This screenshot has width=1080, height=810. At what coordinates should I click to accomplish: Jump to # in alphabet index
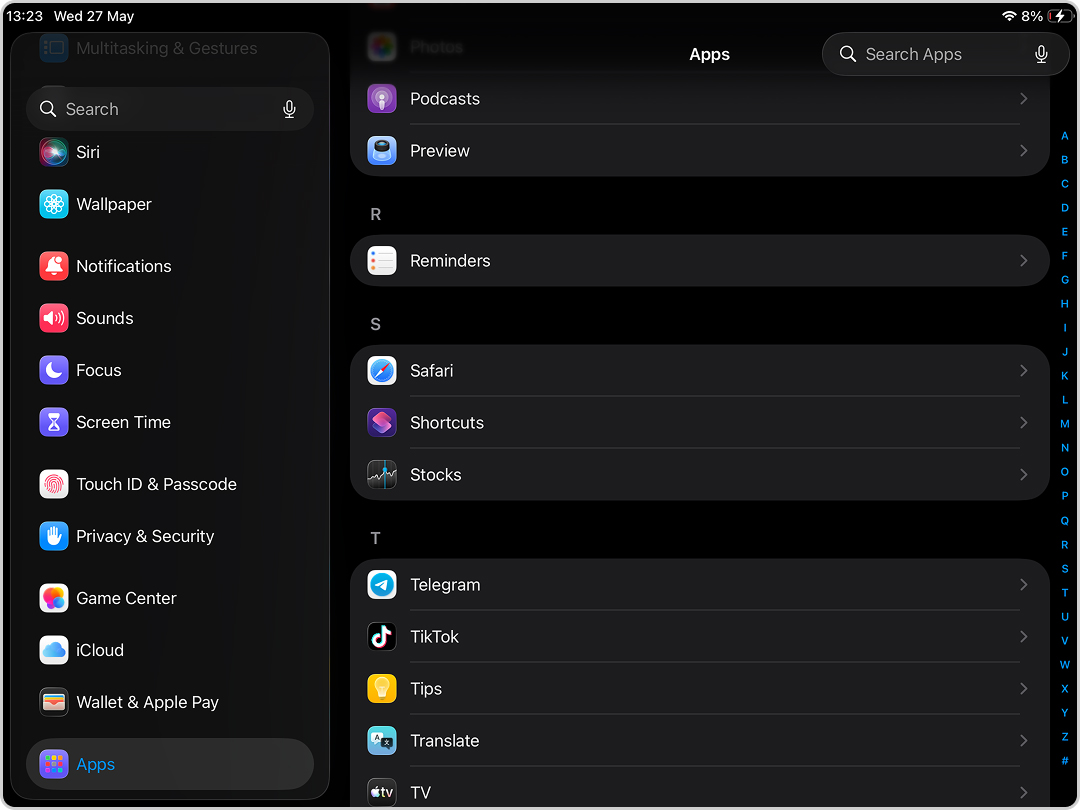pos(1065,760)
